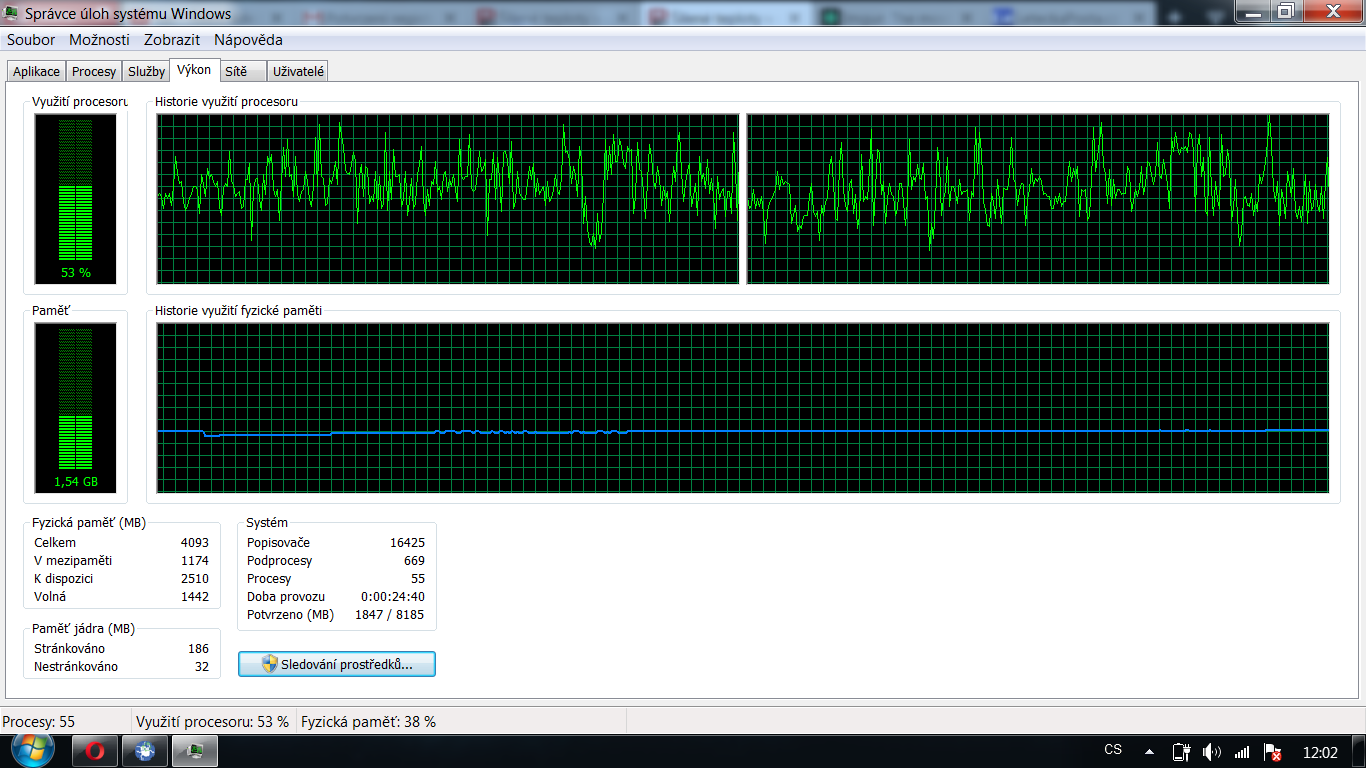The width and height of the screenshot is (1366, 768).
Task: Switch to the Aplikace tab
Action: [x=36, y=72]
